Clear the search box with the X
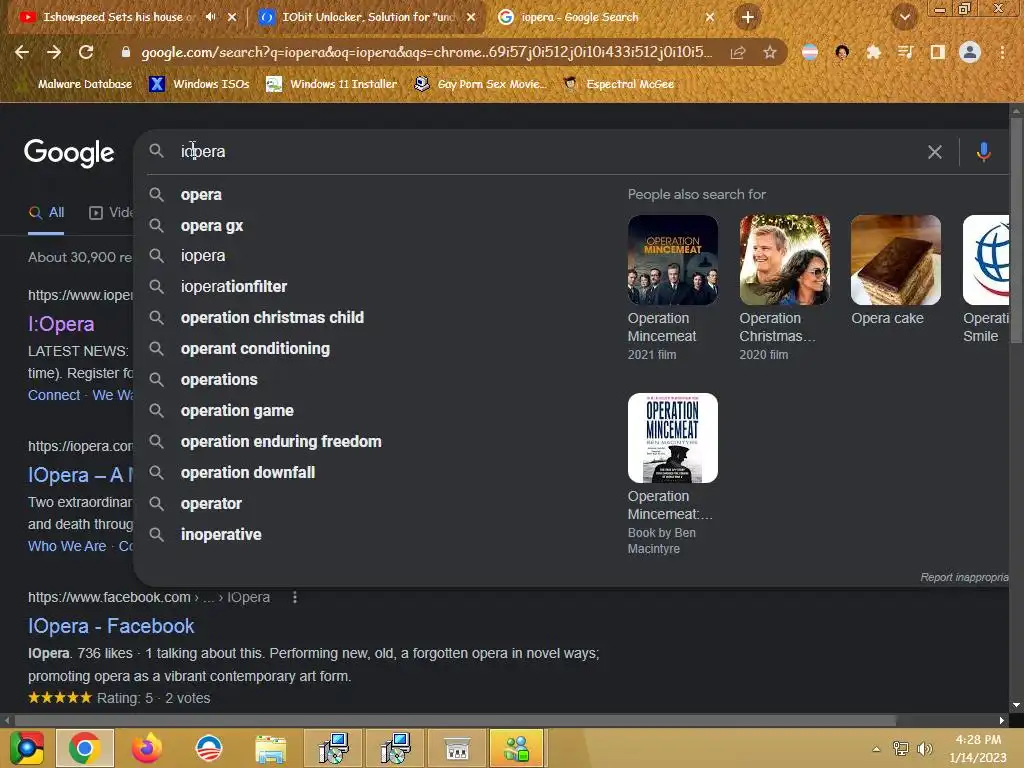The height and width of the screenshot is (768, 1024). [935, 152]
